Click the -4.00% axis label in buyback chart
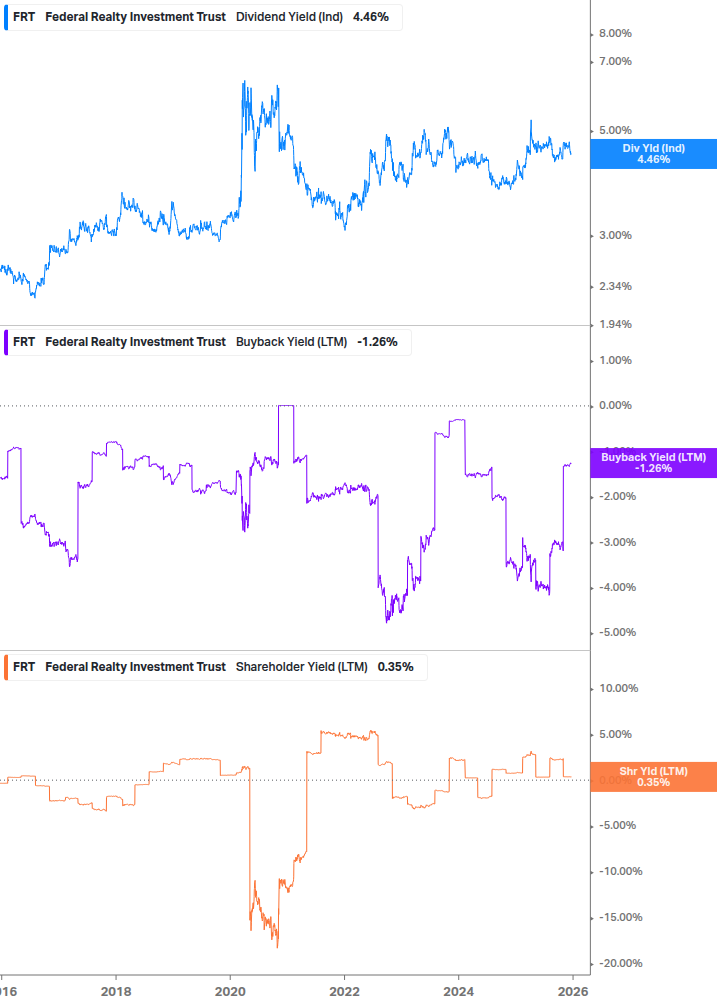717x1005 pixels. click(617, 588)
